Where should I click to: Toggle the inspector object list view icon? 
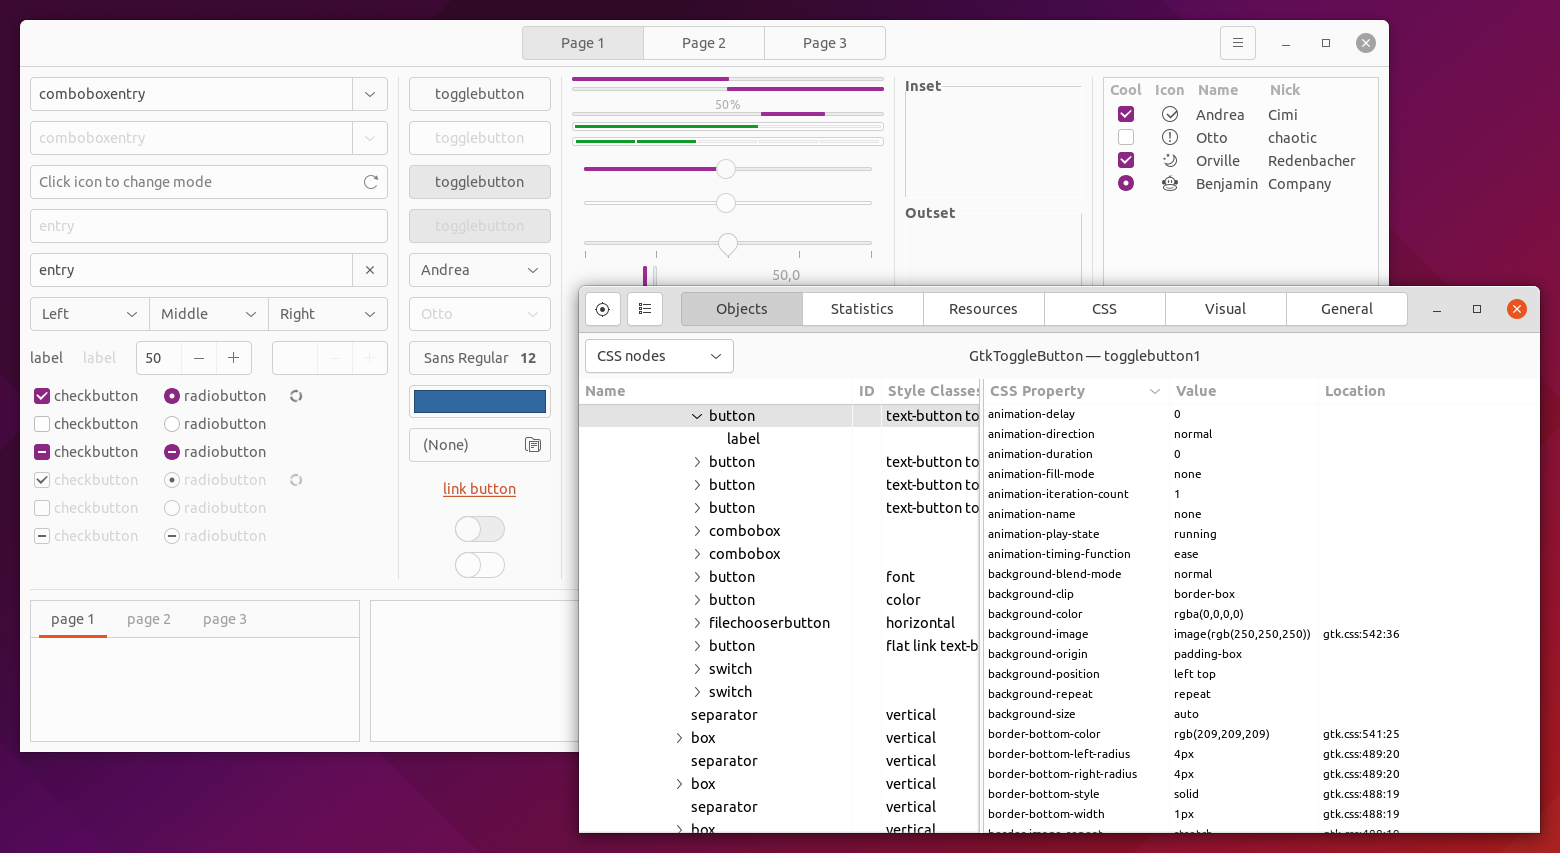[645, 309]
